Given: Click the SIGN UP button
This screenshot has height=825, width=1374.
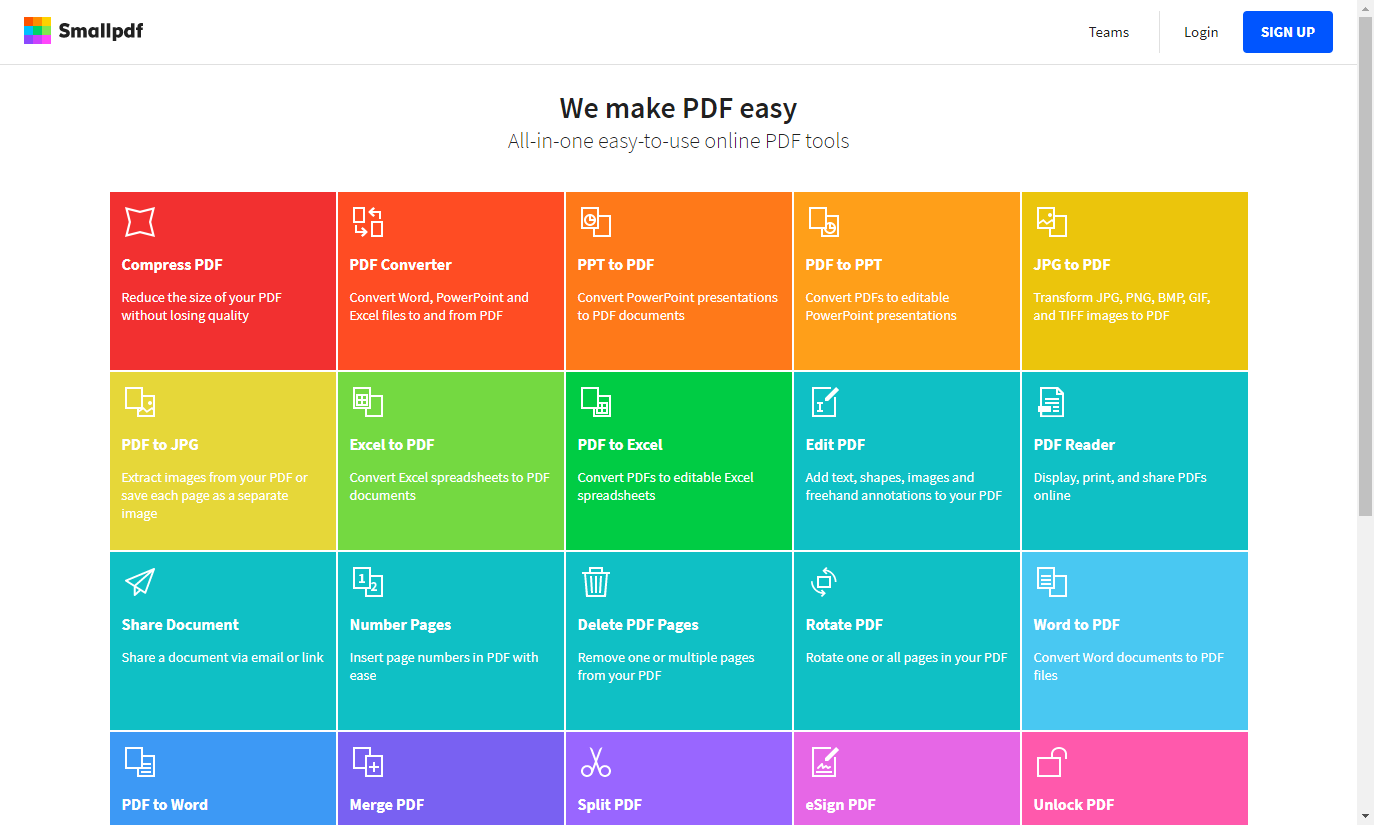Looking at the screenshot, I should 1287,32.
